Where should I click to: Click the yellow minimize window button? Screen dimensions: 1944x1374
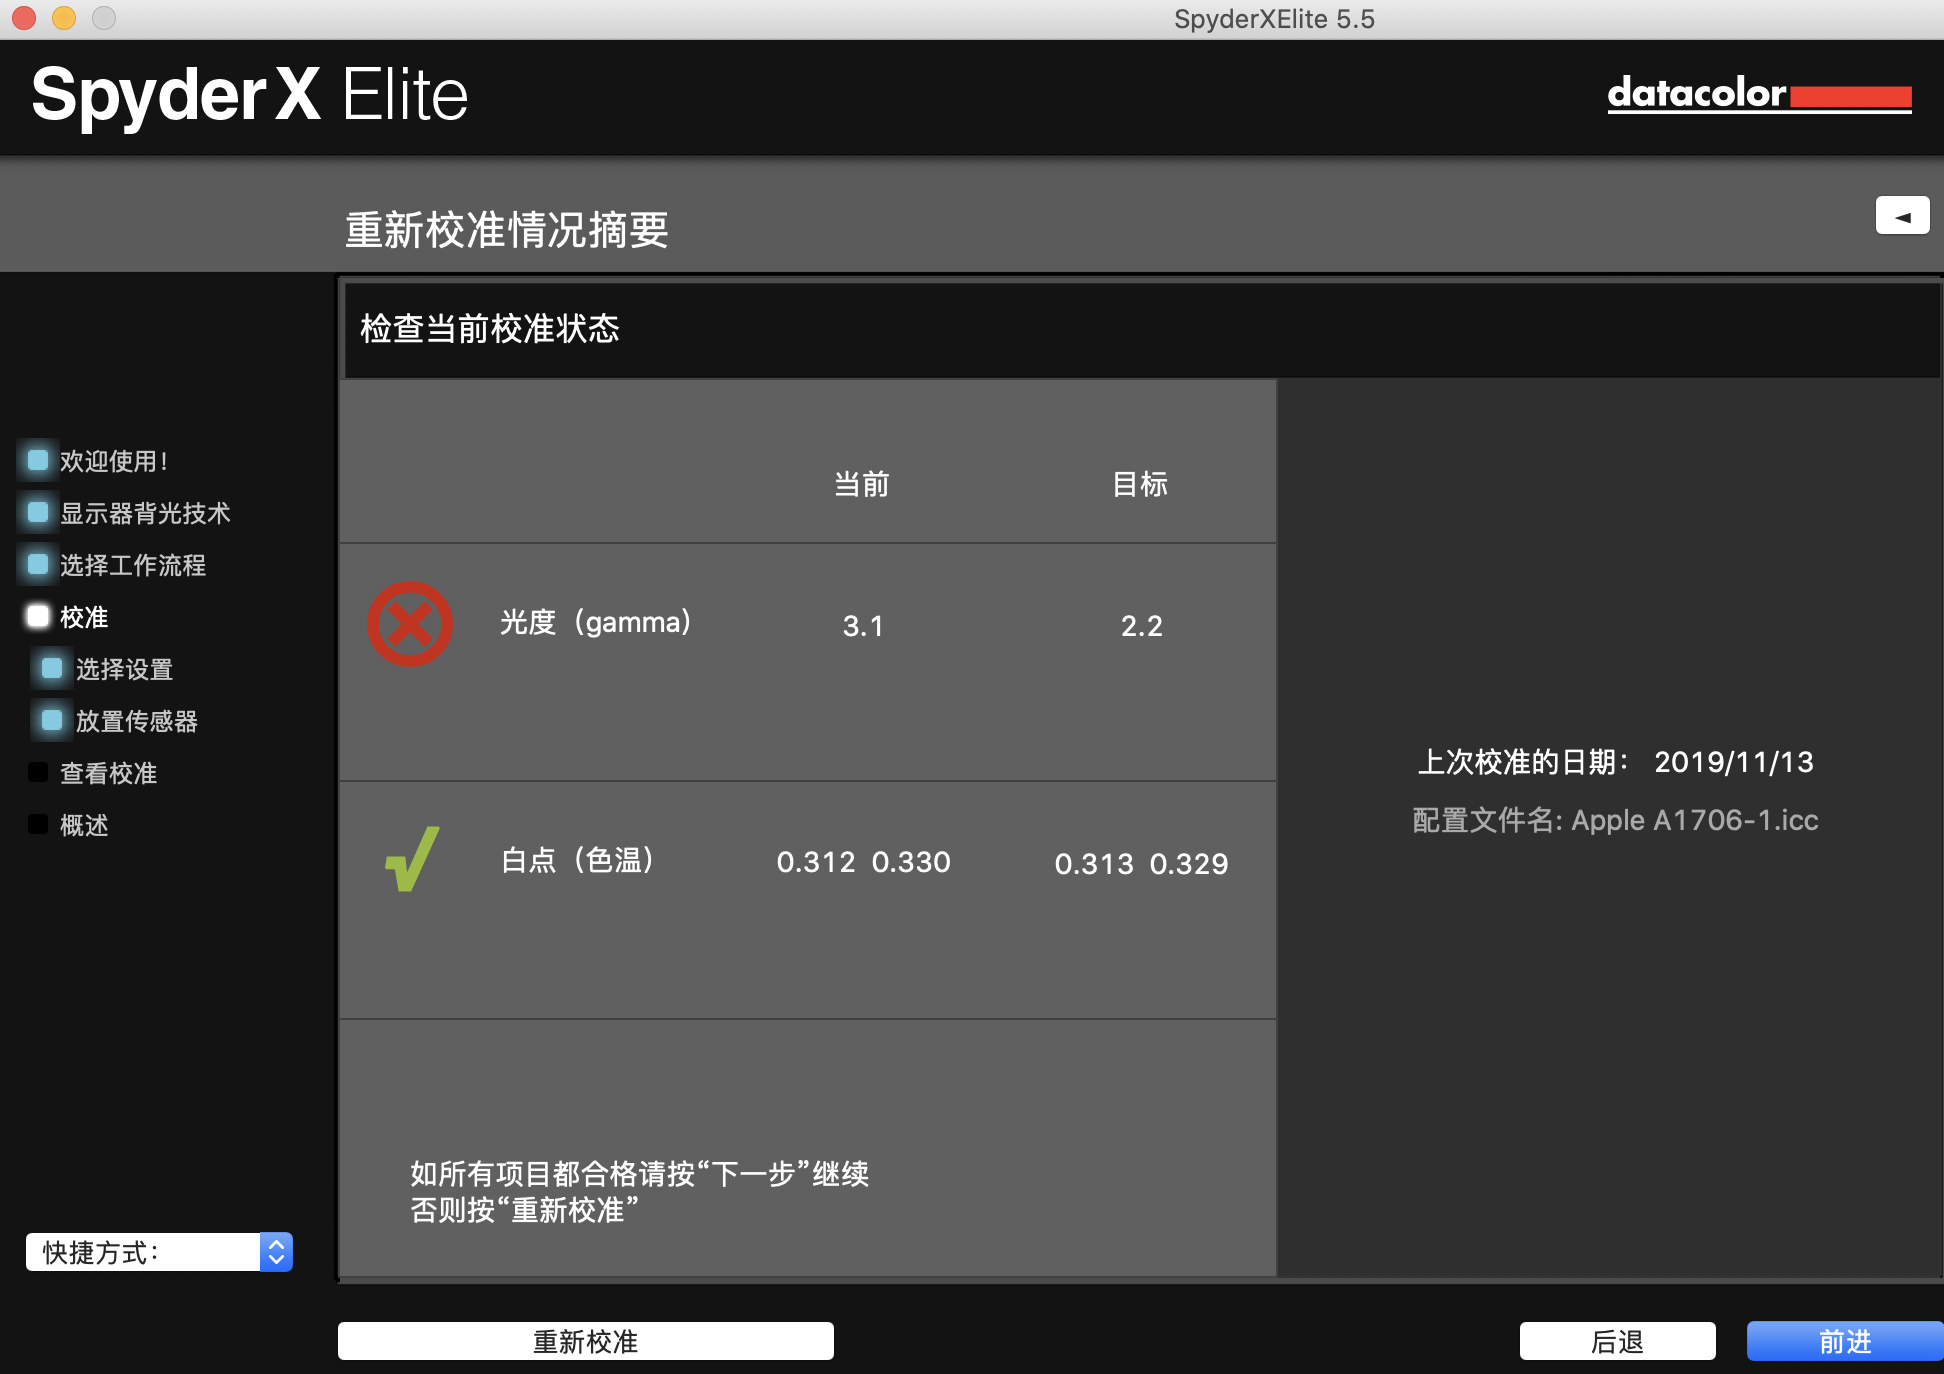[x=64, y=18]
